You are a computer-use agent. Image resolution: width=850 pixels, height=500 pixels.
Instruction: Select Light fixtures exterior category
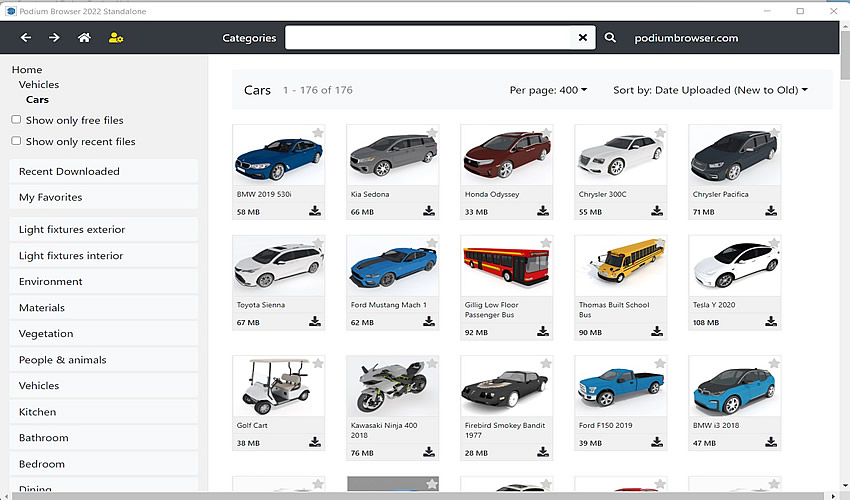point(104,229)
